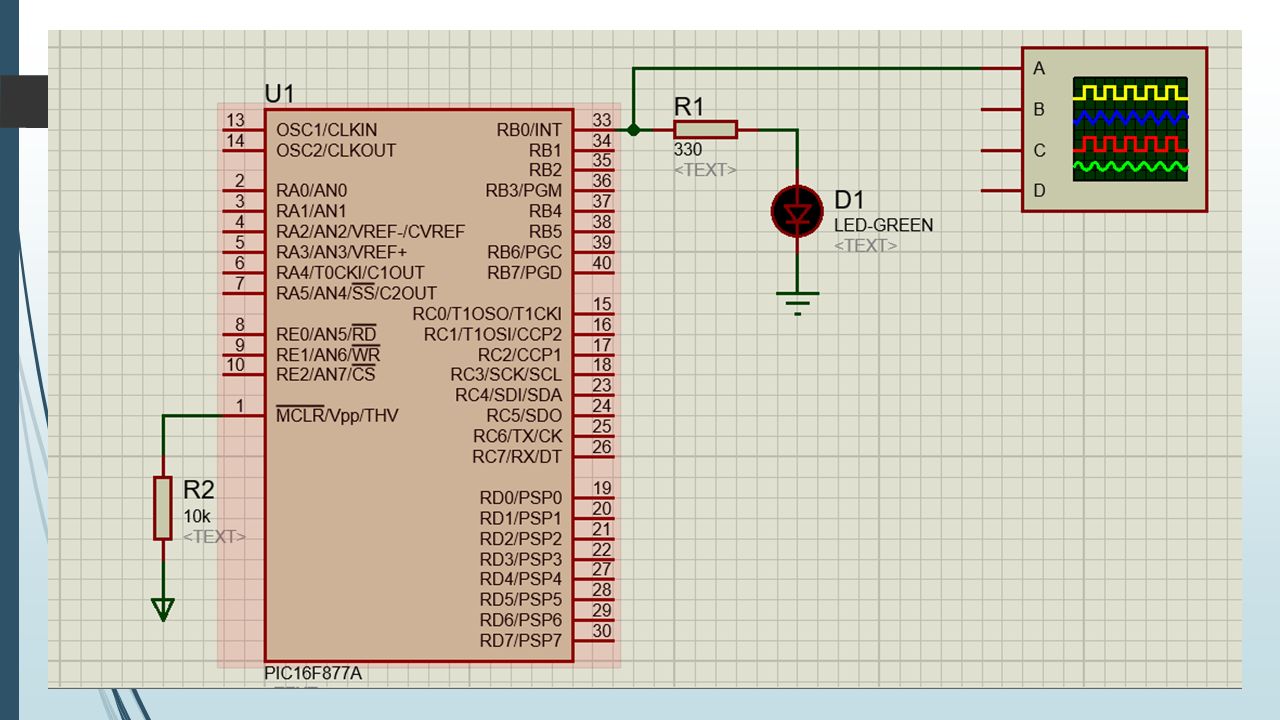Image resolution: width=1280 pixels, height=720 pixels.
Task: Click the <TEXT> placeholder under LED-GREEN
Action: pos(866,246)
